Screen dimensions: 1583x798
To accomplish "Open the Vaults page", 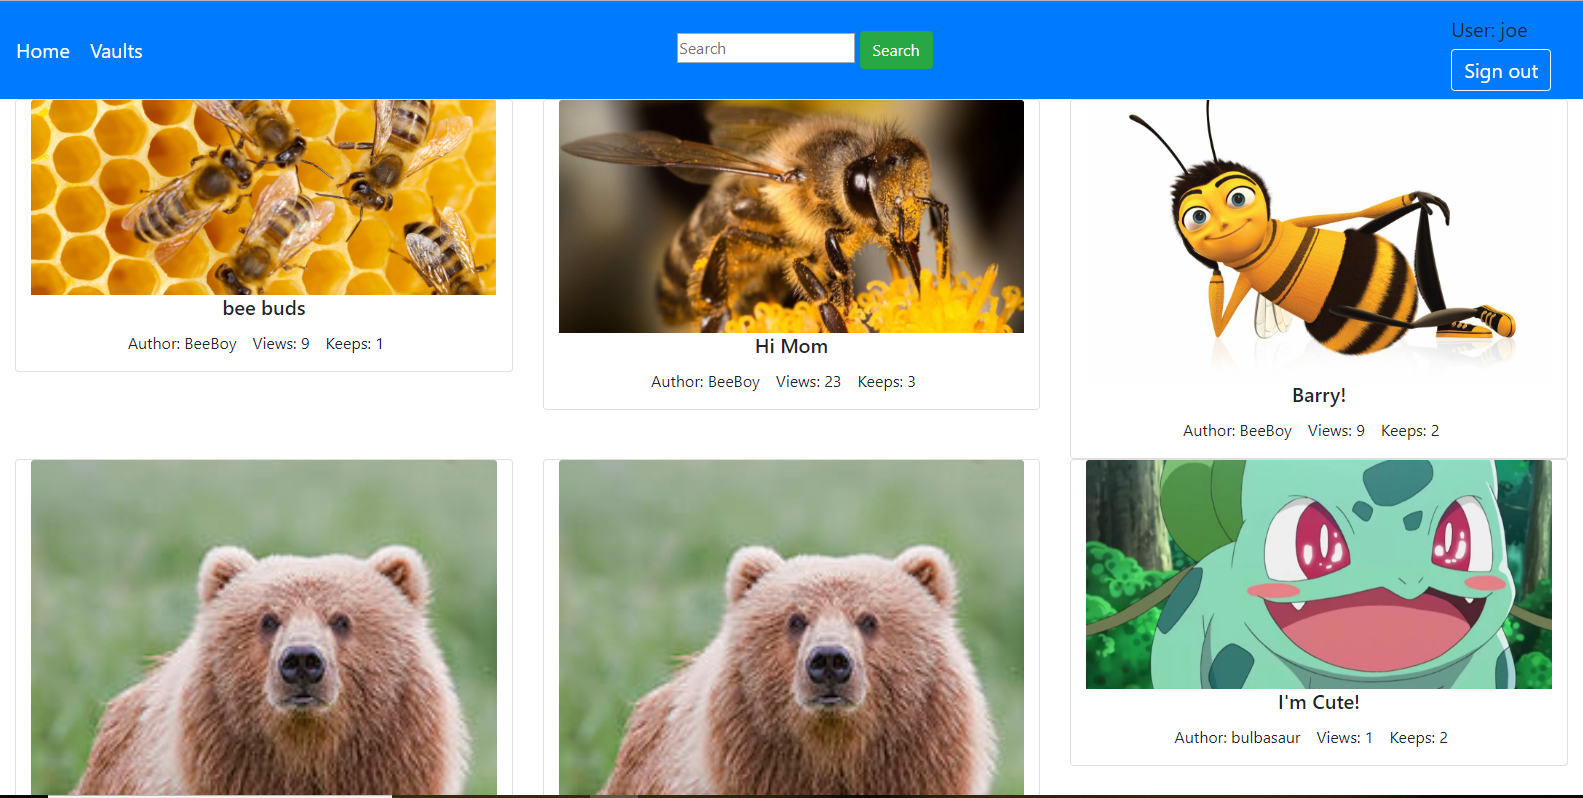I will tap(116, 51).
